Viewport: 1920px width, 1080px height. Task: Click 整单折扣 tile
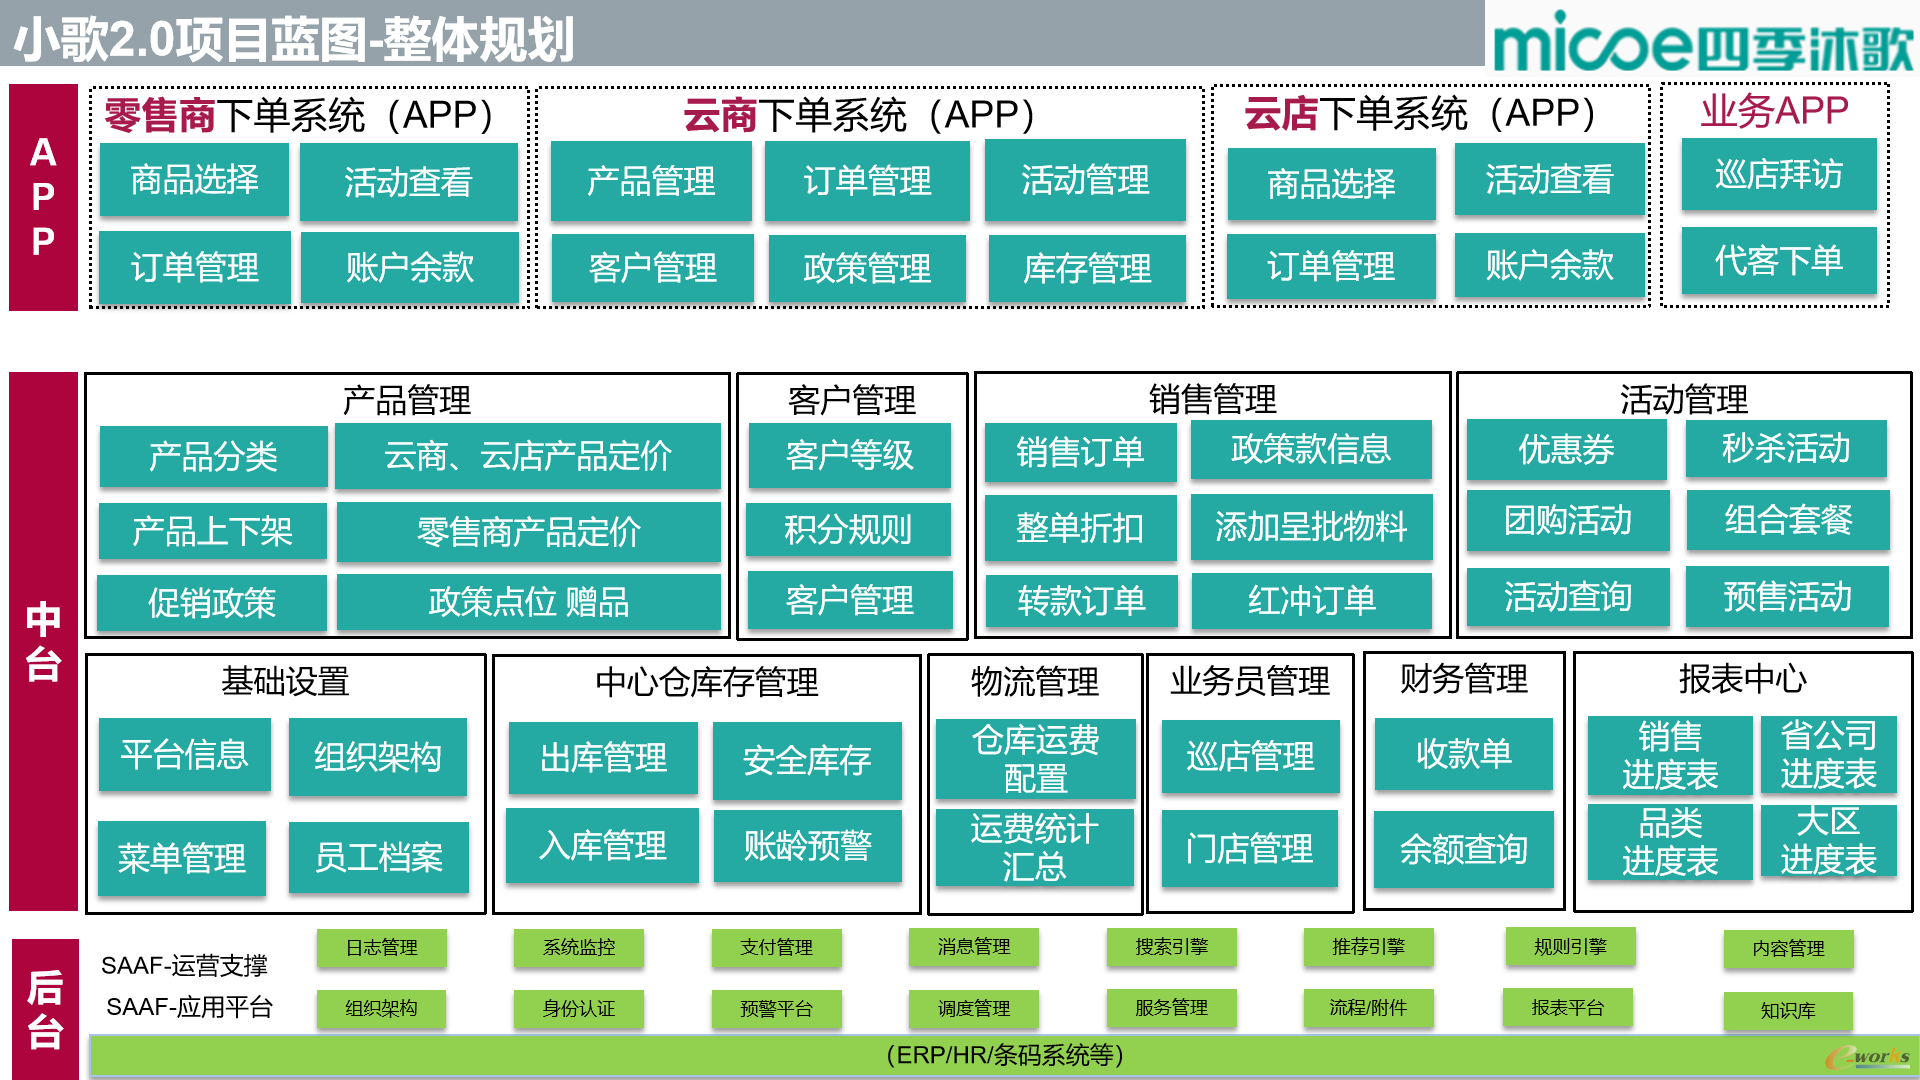tap(1080, 528)
